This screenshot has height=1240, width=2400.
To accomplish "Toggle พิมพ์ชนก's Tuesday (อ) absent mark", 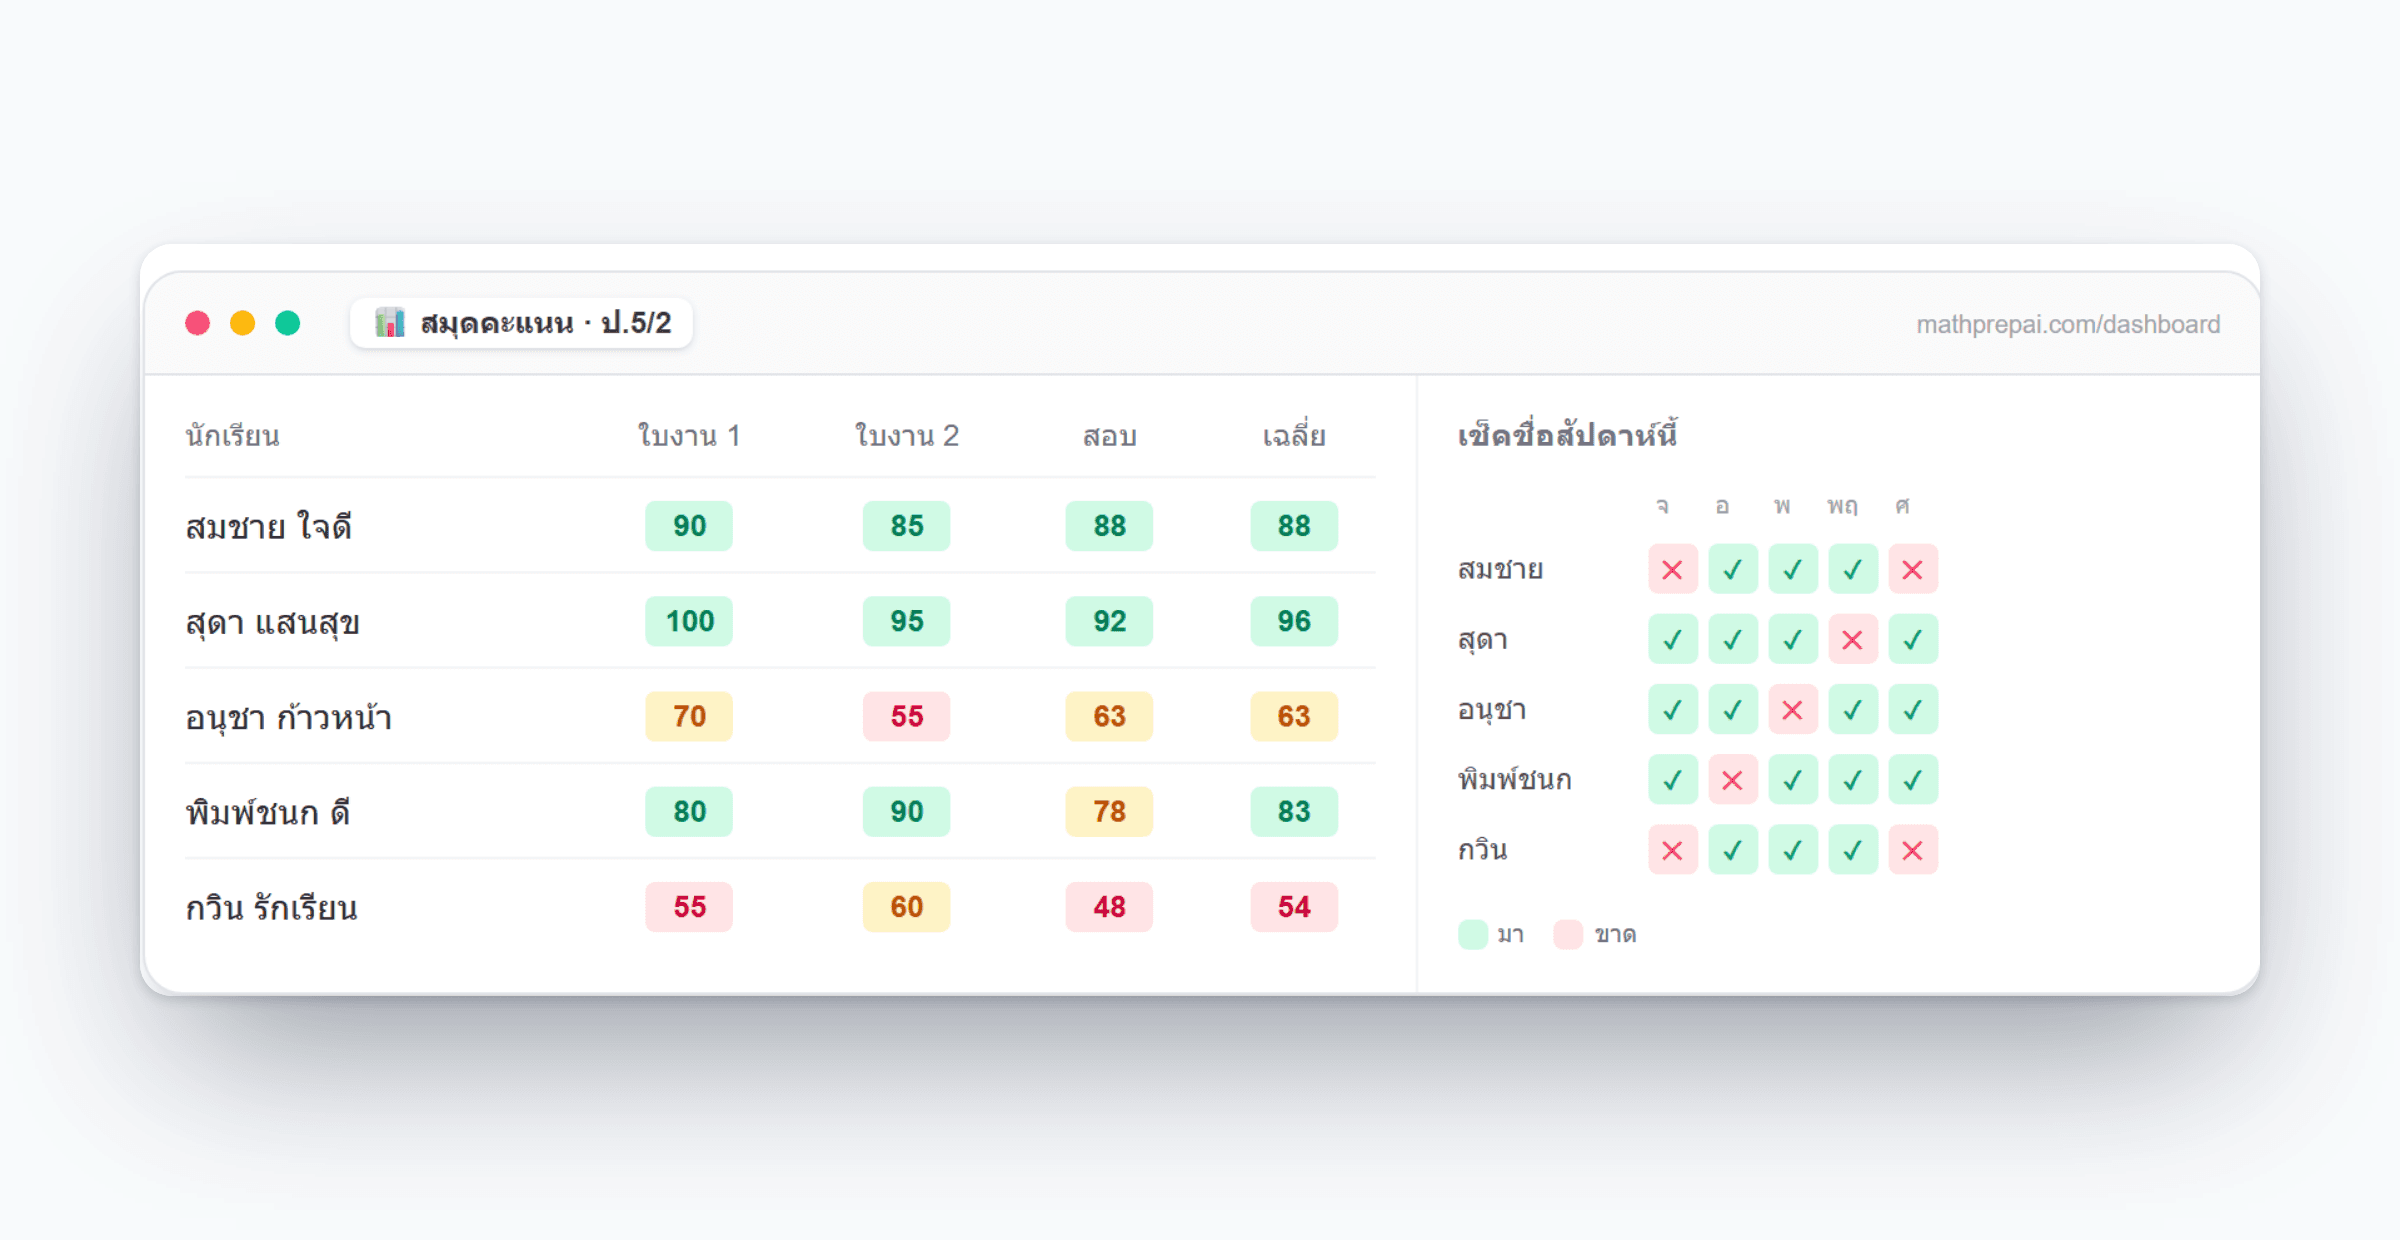I will [x=1732, y=779].
